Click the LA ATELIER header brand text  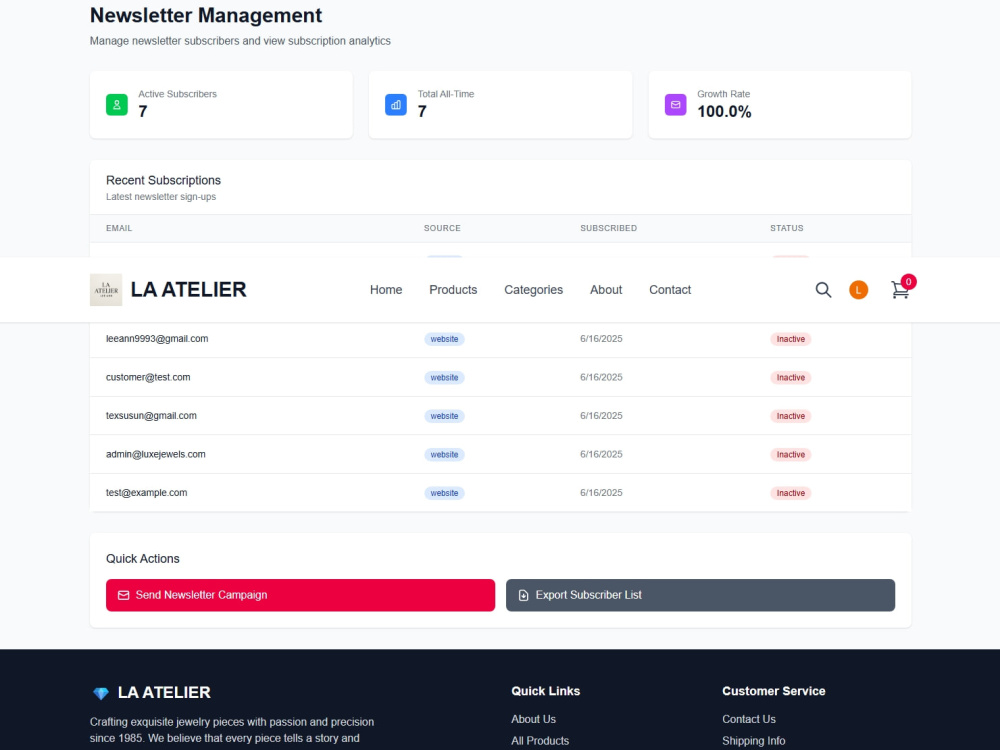(188, 290)
